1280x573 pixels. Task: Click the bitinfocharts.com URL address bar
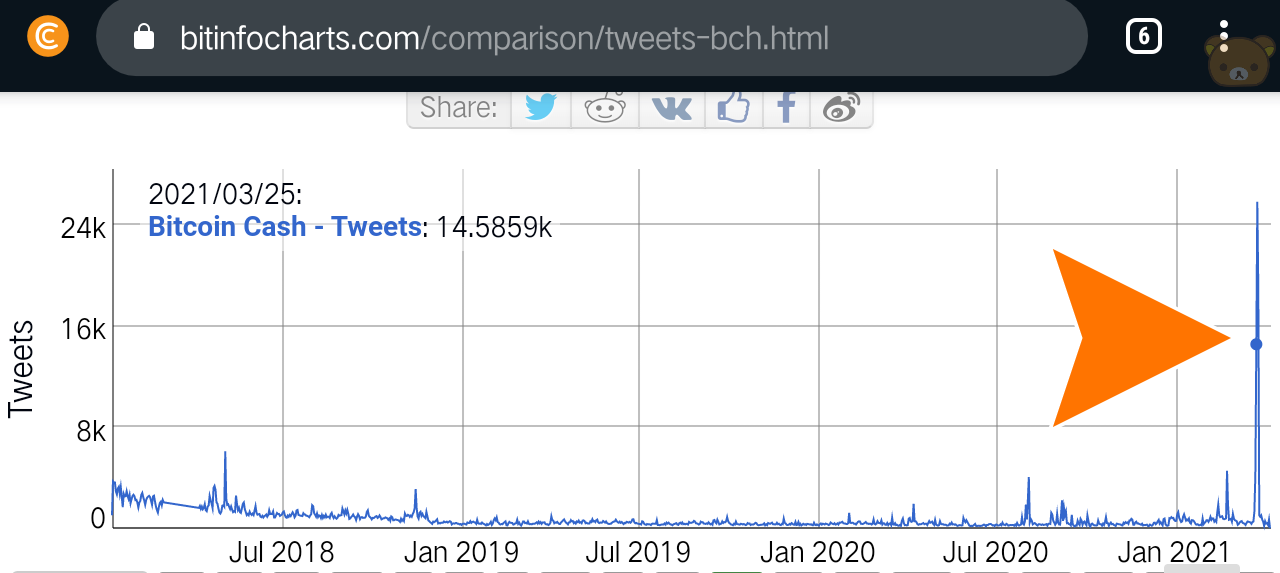pyautogui.click(x=591, y=37)
